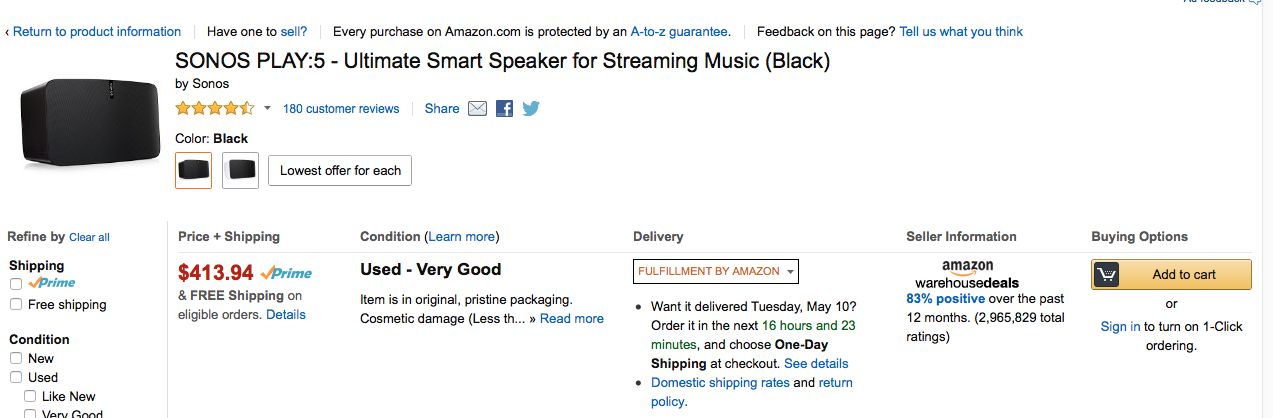The height and width of the screenshot is (418, 1273).
Task: Expand description with Read more link
Action: coord(572,319)
